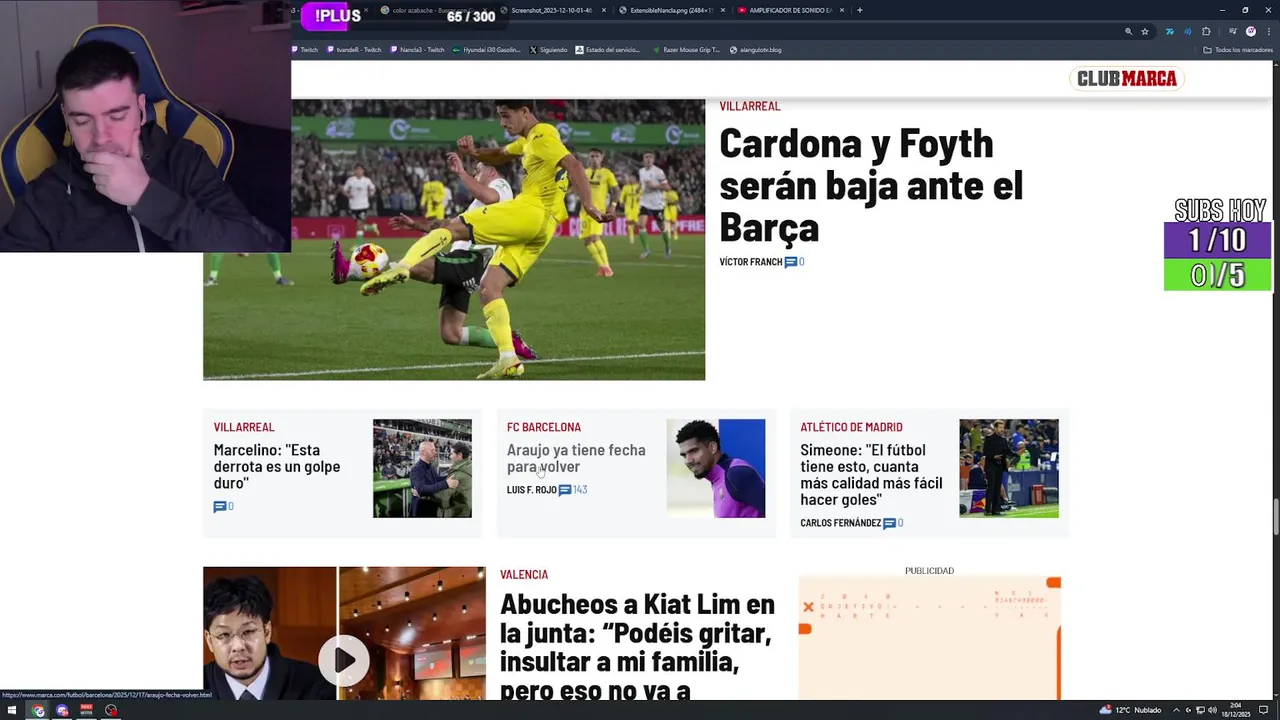The image size is (1280, 720).
Task: Click the FC BARCELONA section tag
Action: tap(544, 427)
